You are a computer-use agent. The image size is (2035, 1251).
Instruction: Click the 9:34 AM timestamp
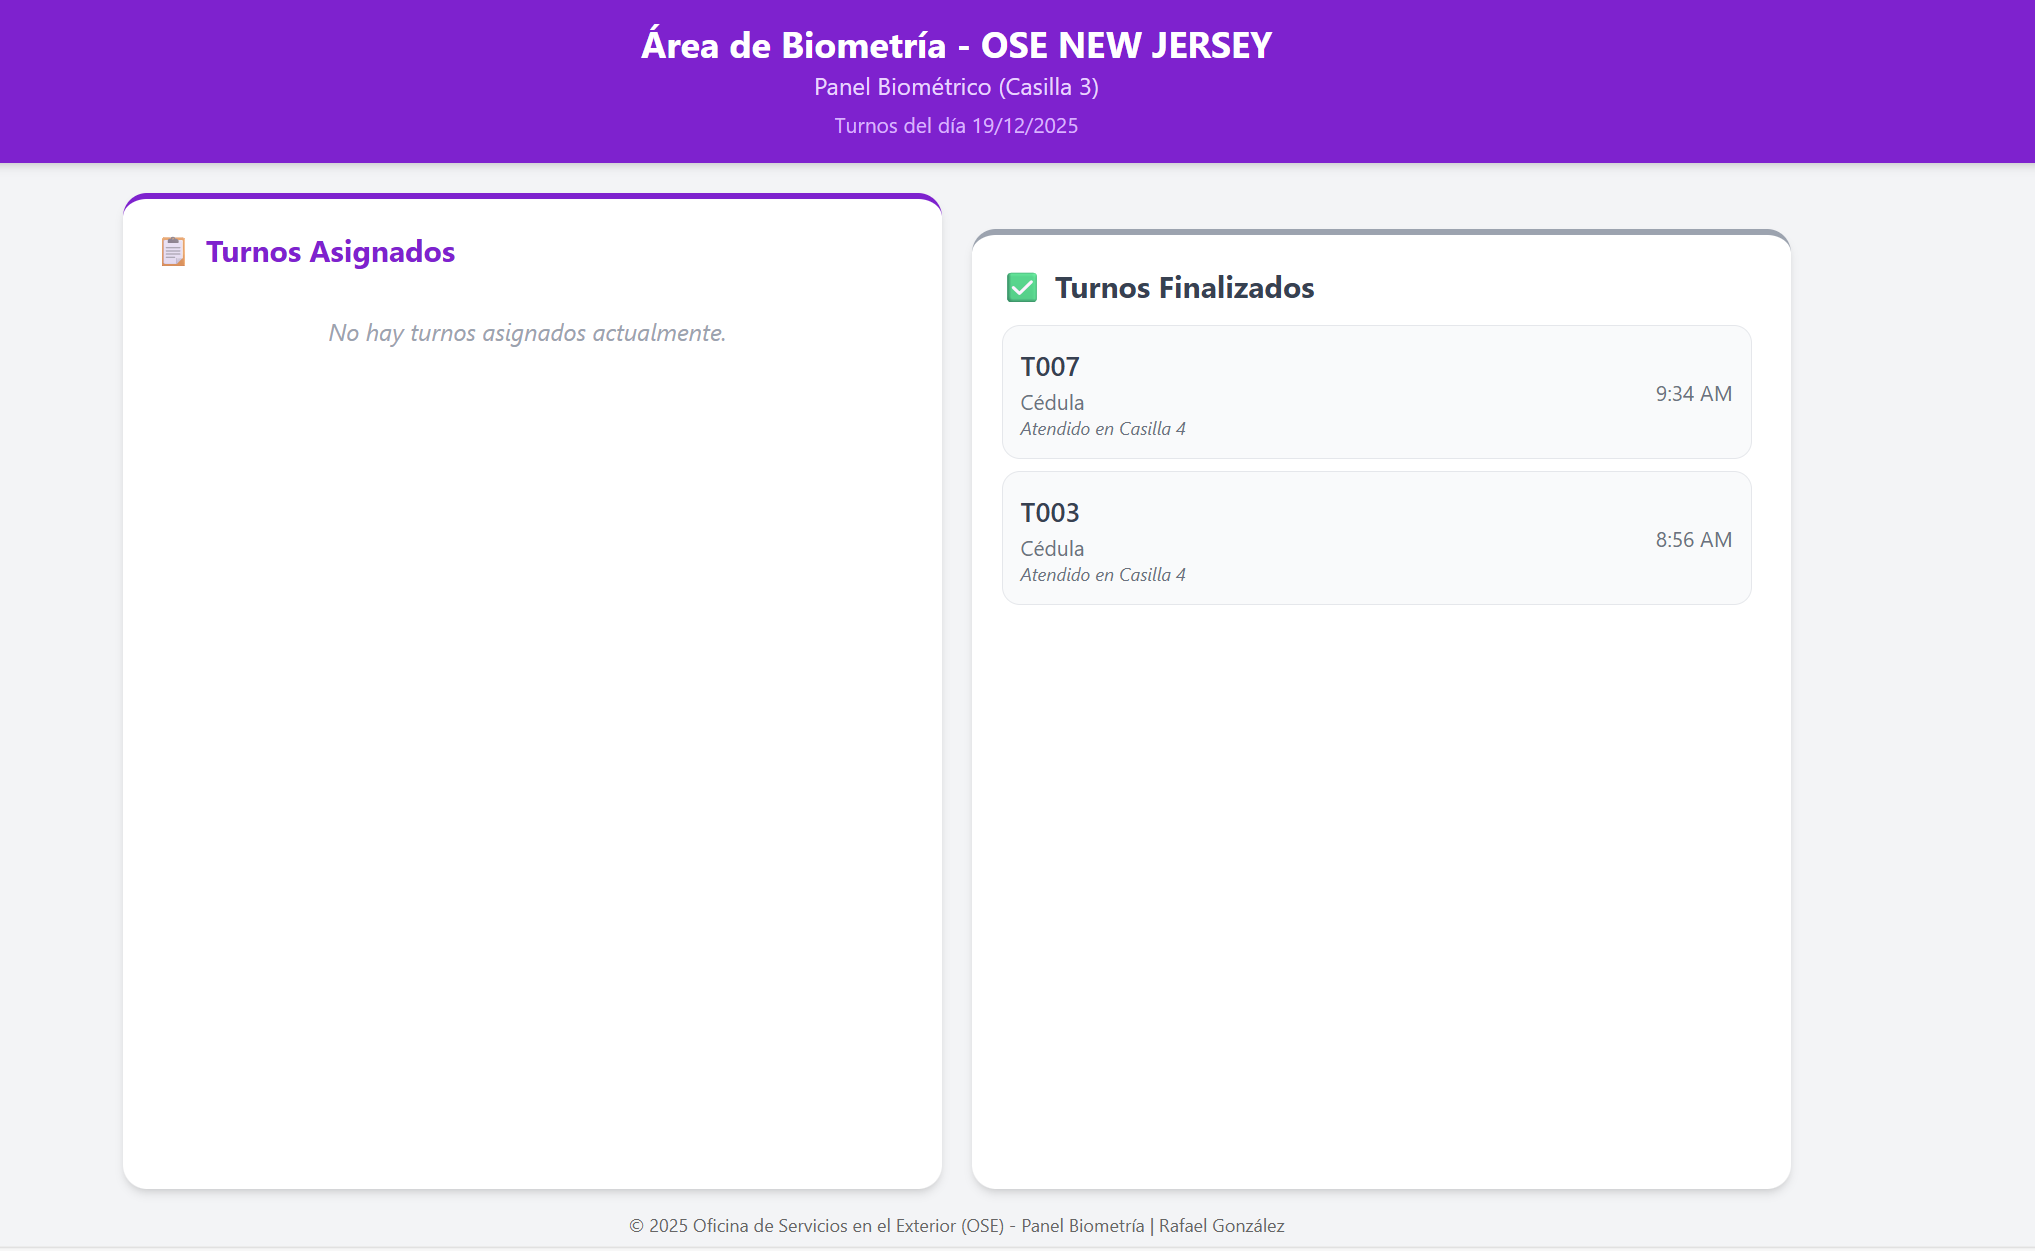click(x=1693, y=394)
